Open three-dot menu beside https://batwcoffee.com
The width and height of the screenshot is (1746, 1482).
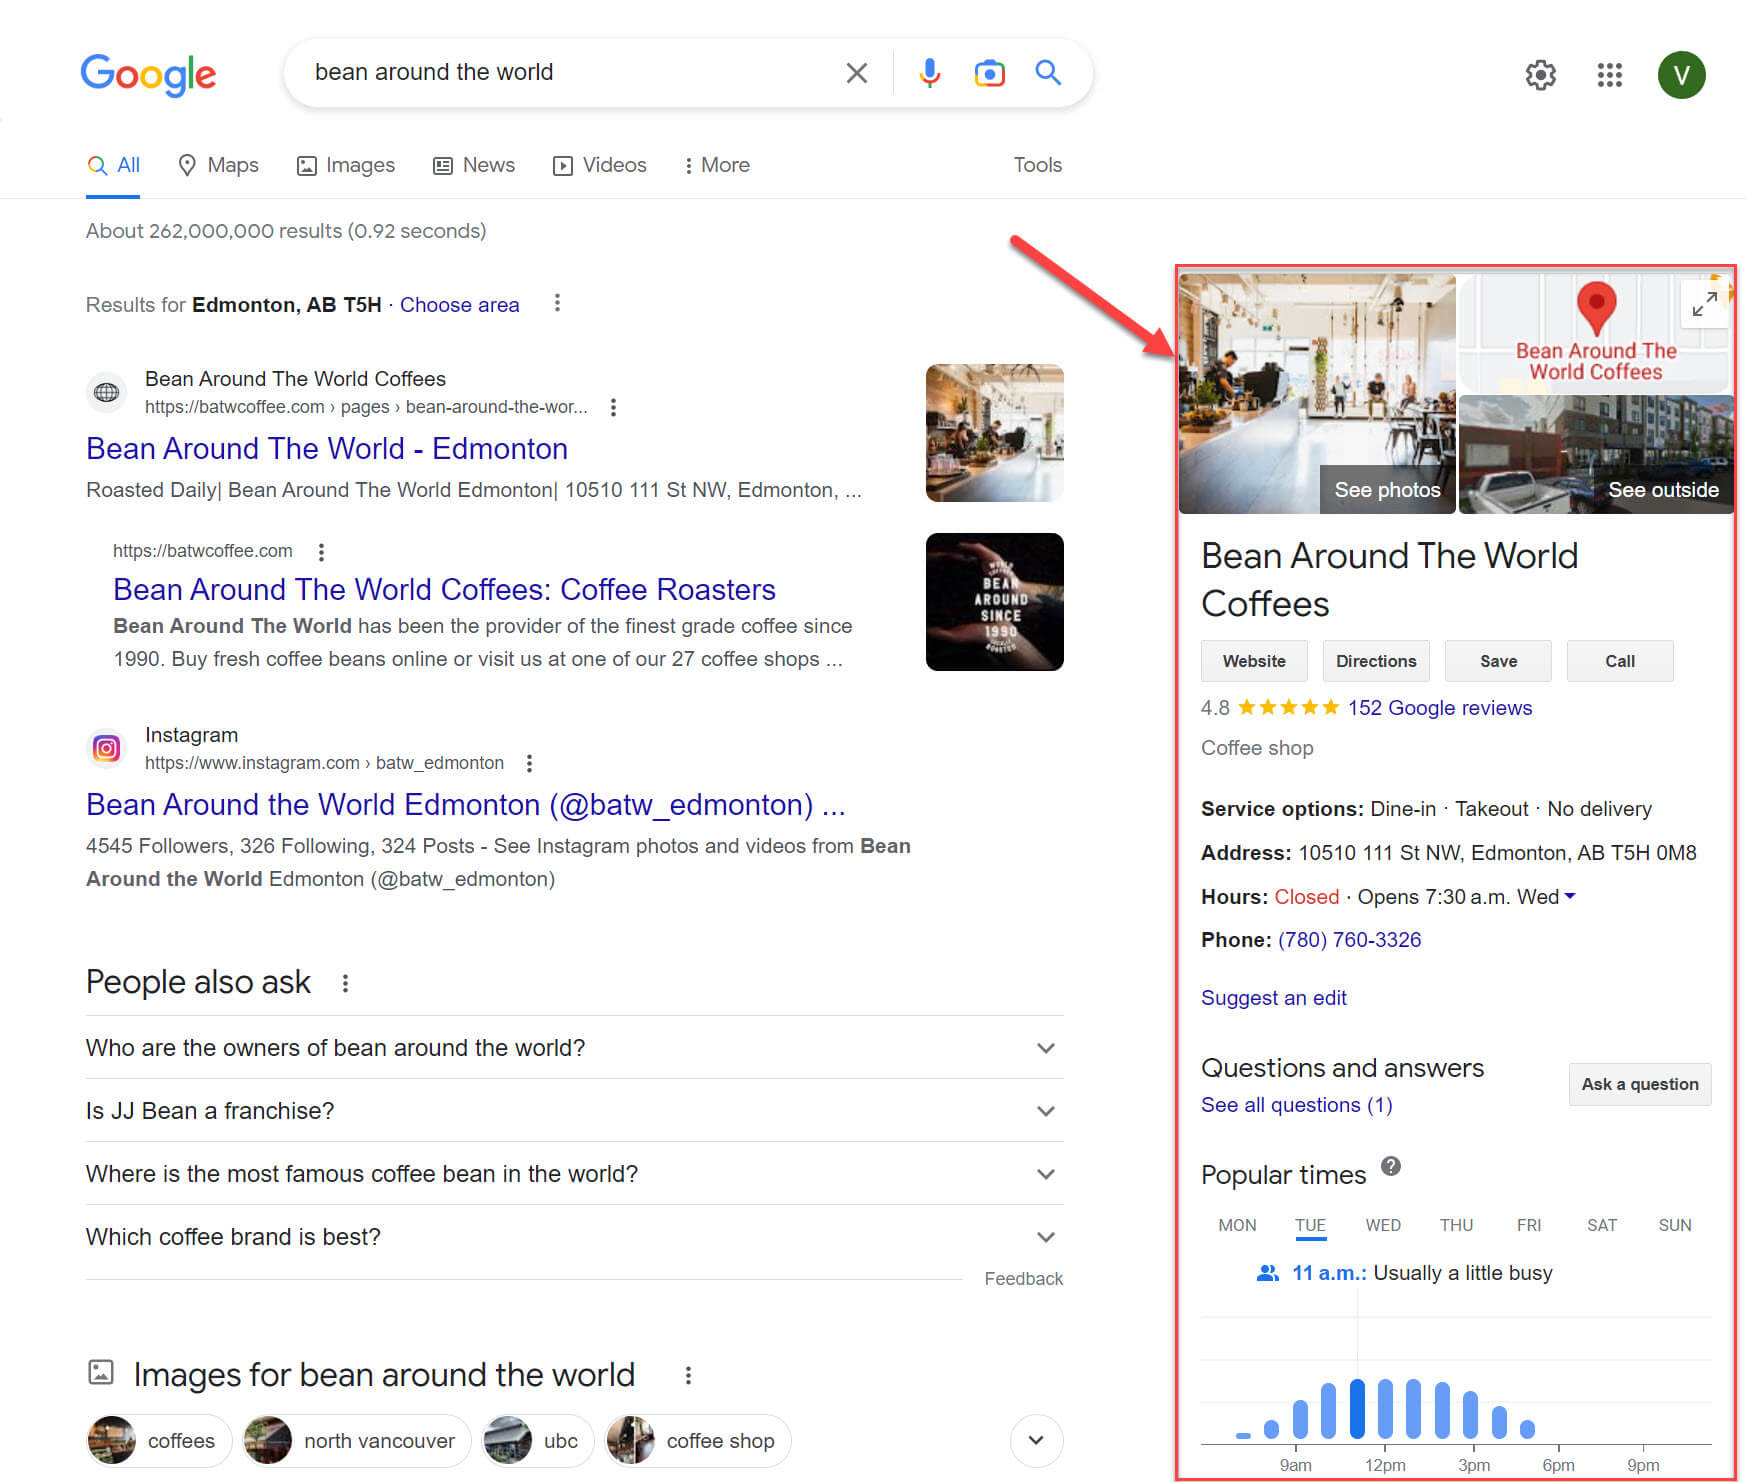click(x=321, y=552)
